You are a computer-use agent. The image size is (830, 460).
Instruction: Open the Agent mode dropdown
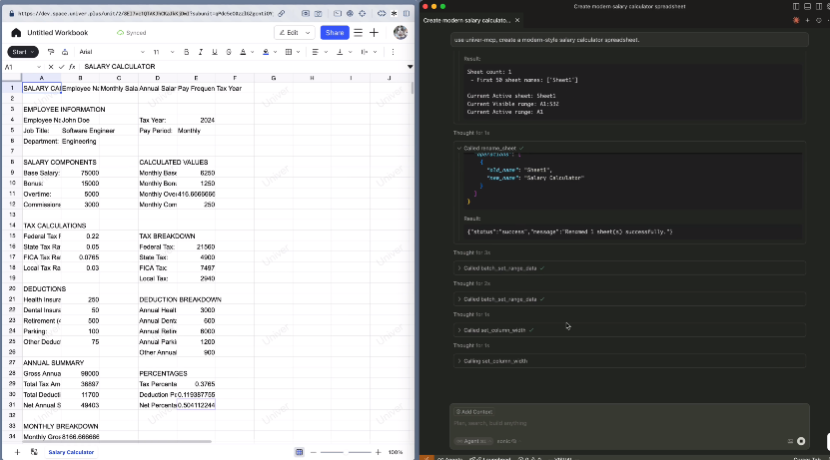474,441
